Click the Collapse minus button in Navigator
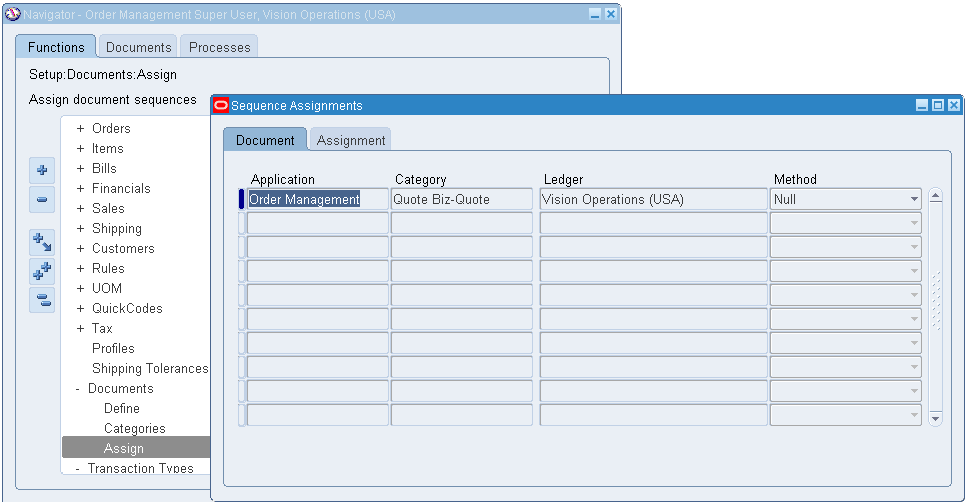This screenshot has height=502, width=965. [x=42, y=199]
